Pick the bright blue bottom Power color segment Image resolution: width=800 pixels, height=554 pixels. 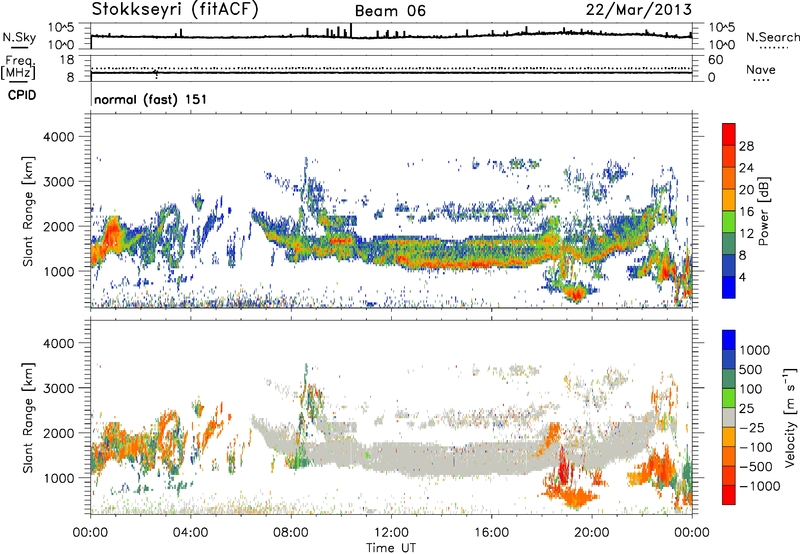click(x=729, y=287)
